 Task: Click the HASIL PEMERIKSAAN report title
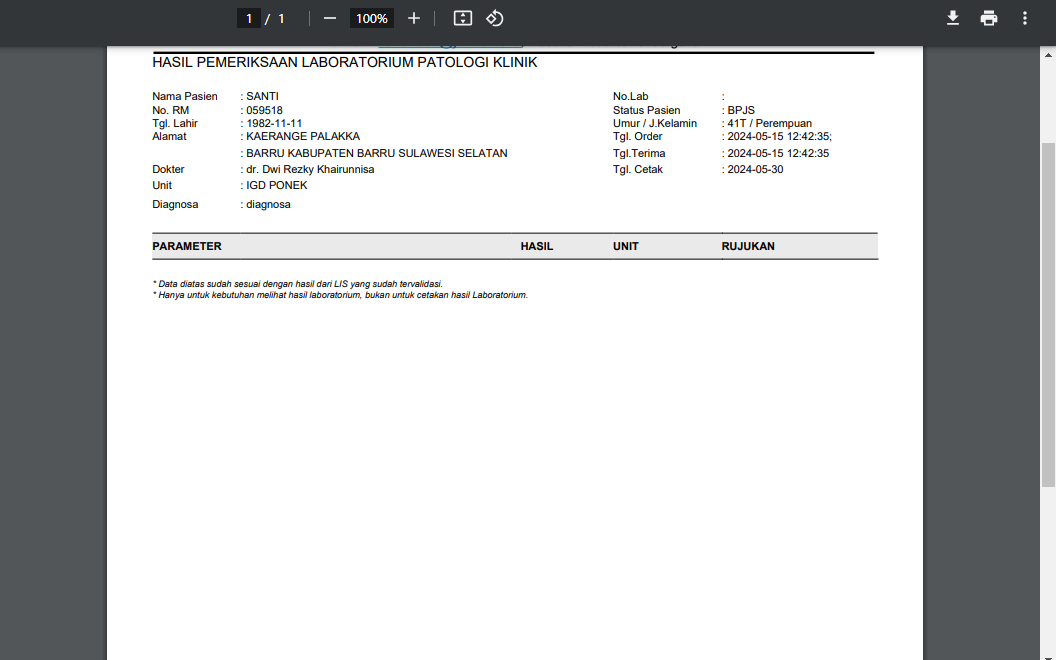(344, 62)
